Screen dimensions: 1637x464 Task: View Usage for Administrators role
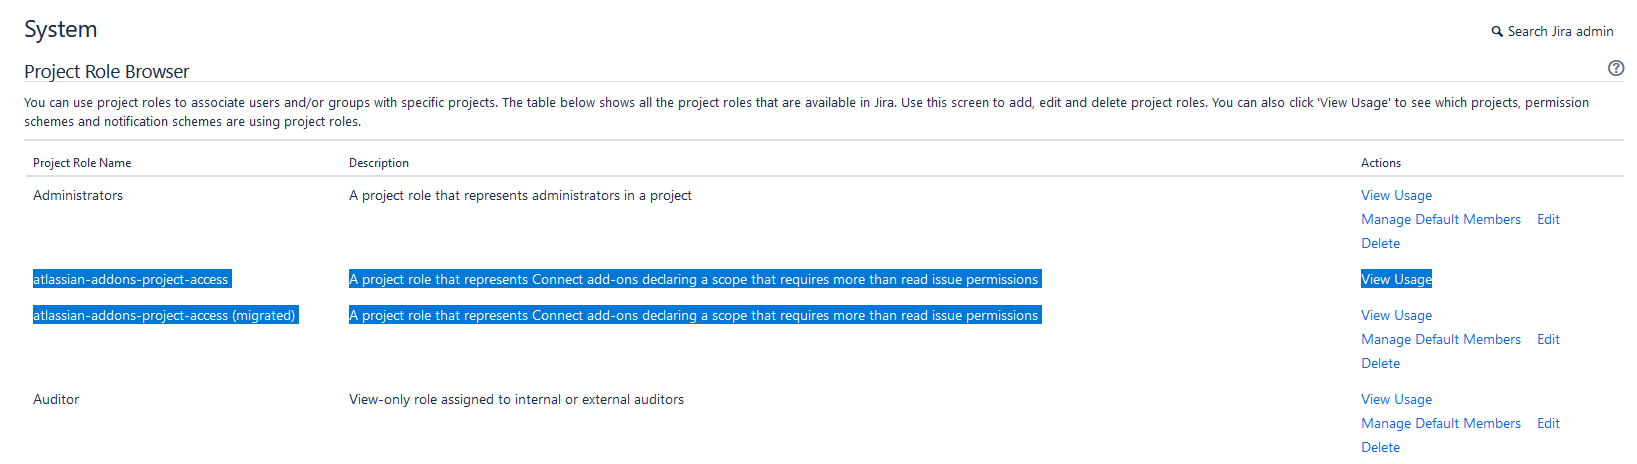coord(1396,195)
